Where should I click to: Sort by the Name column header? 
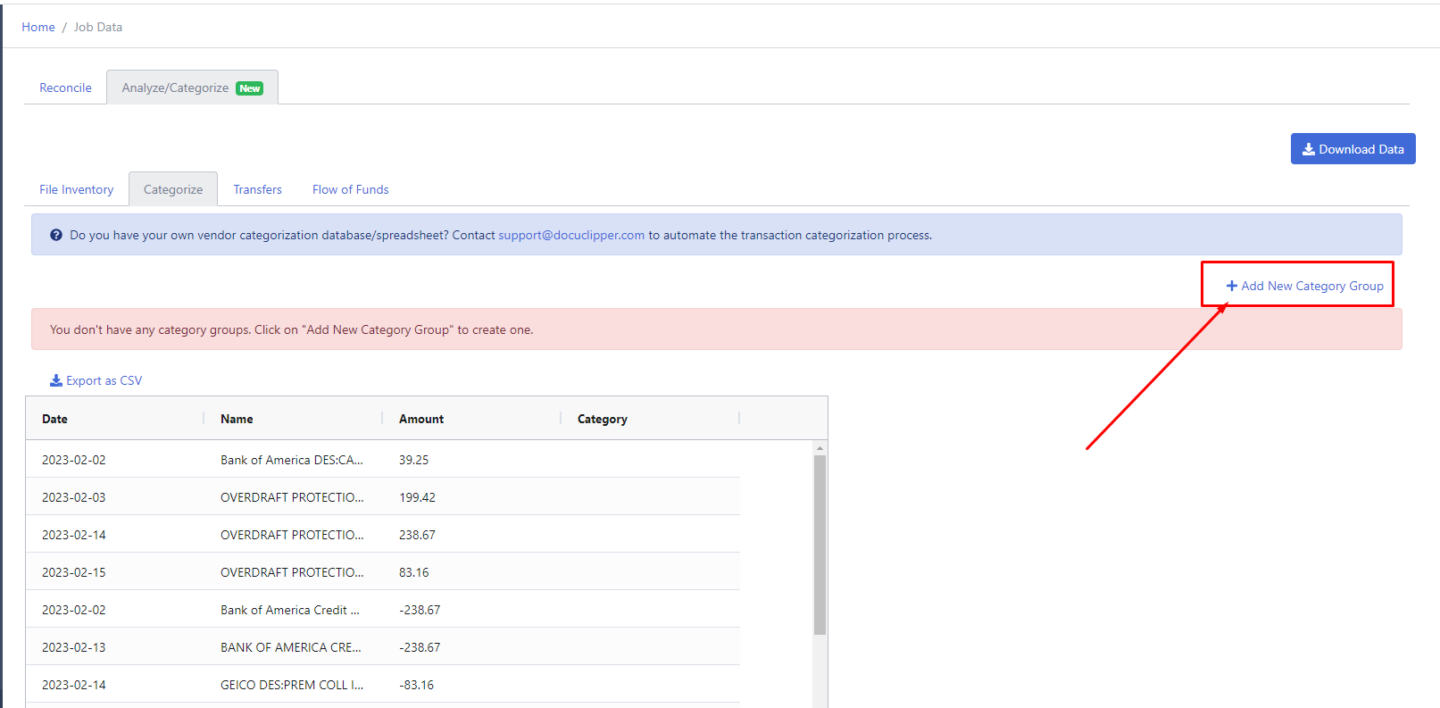(237, 419)
